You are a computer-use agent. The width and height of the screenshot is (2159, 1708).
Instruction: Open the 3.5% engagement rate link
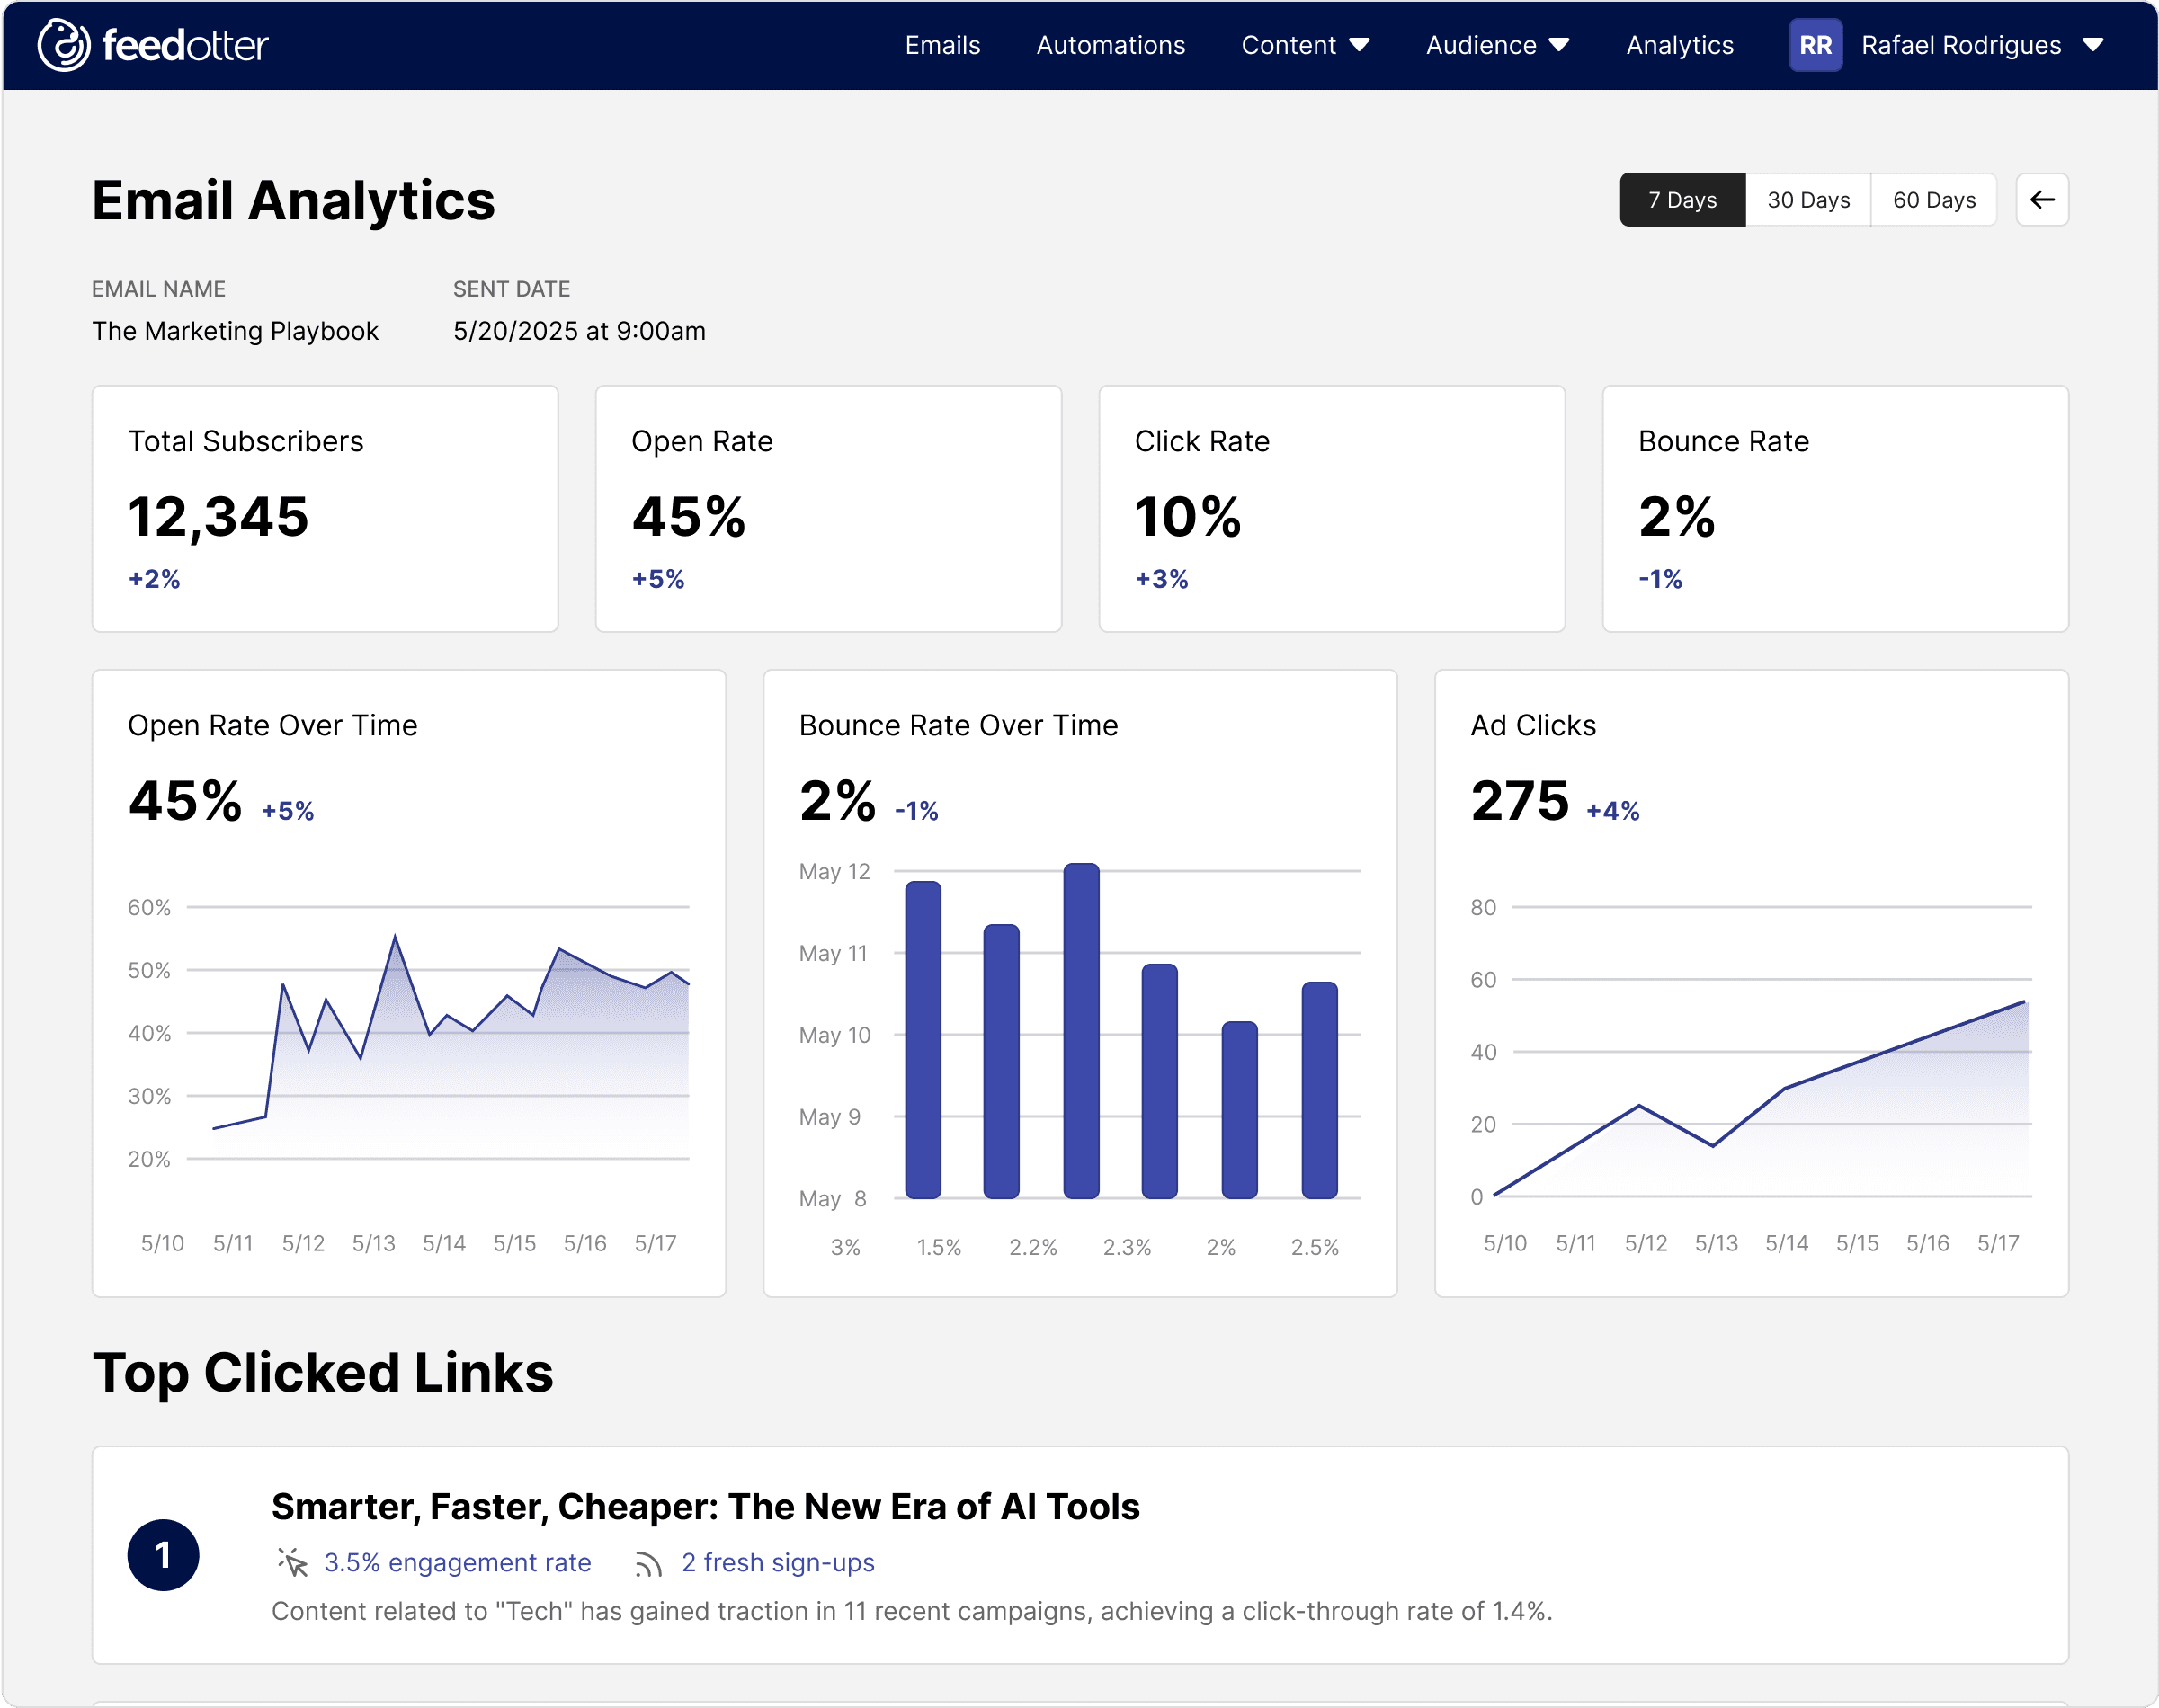(x=457, y=1562)
